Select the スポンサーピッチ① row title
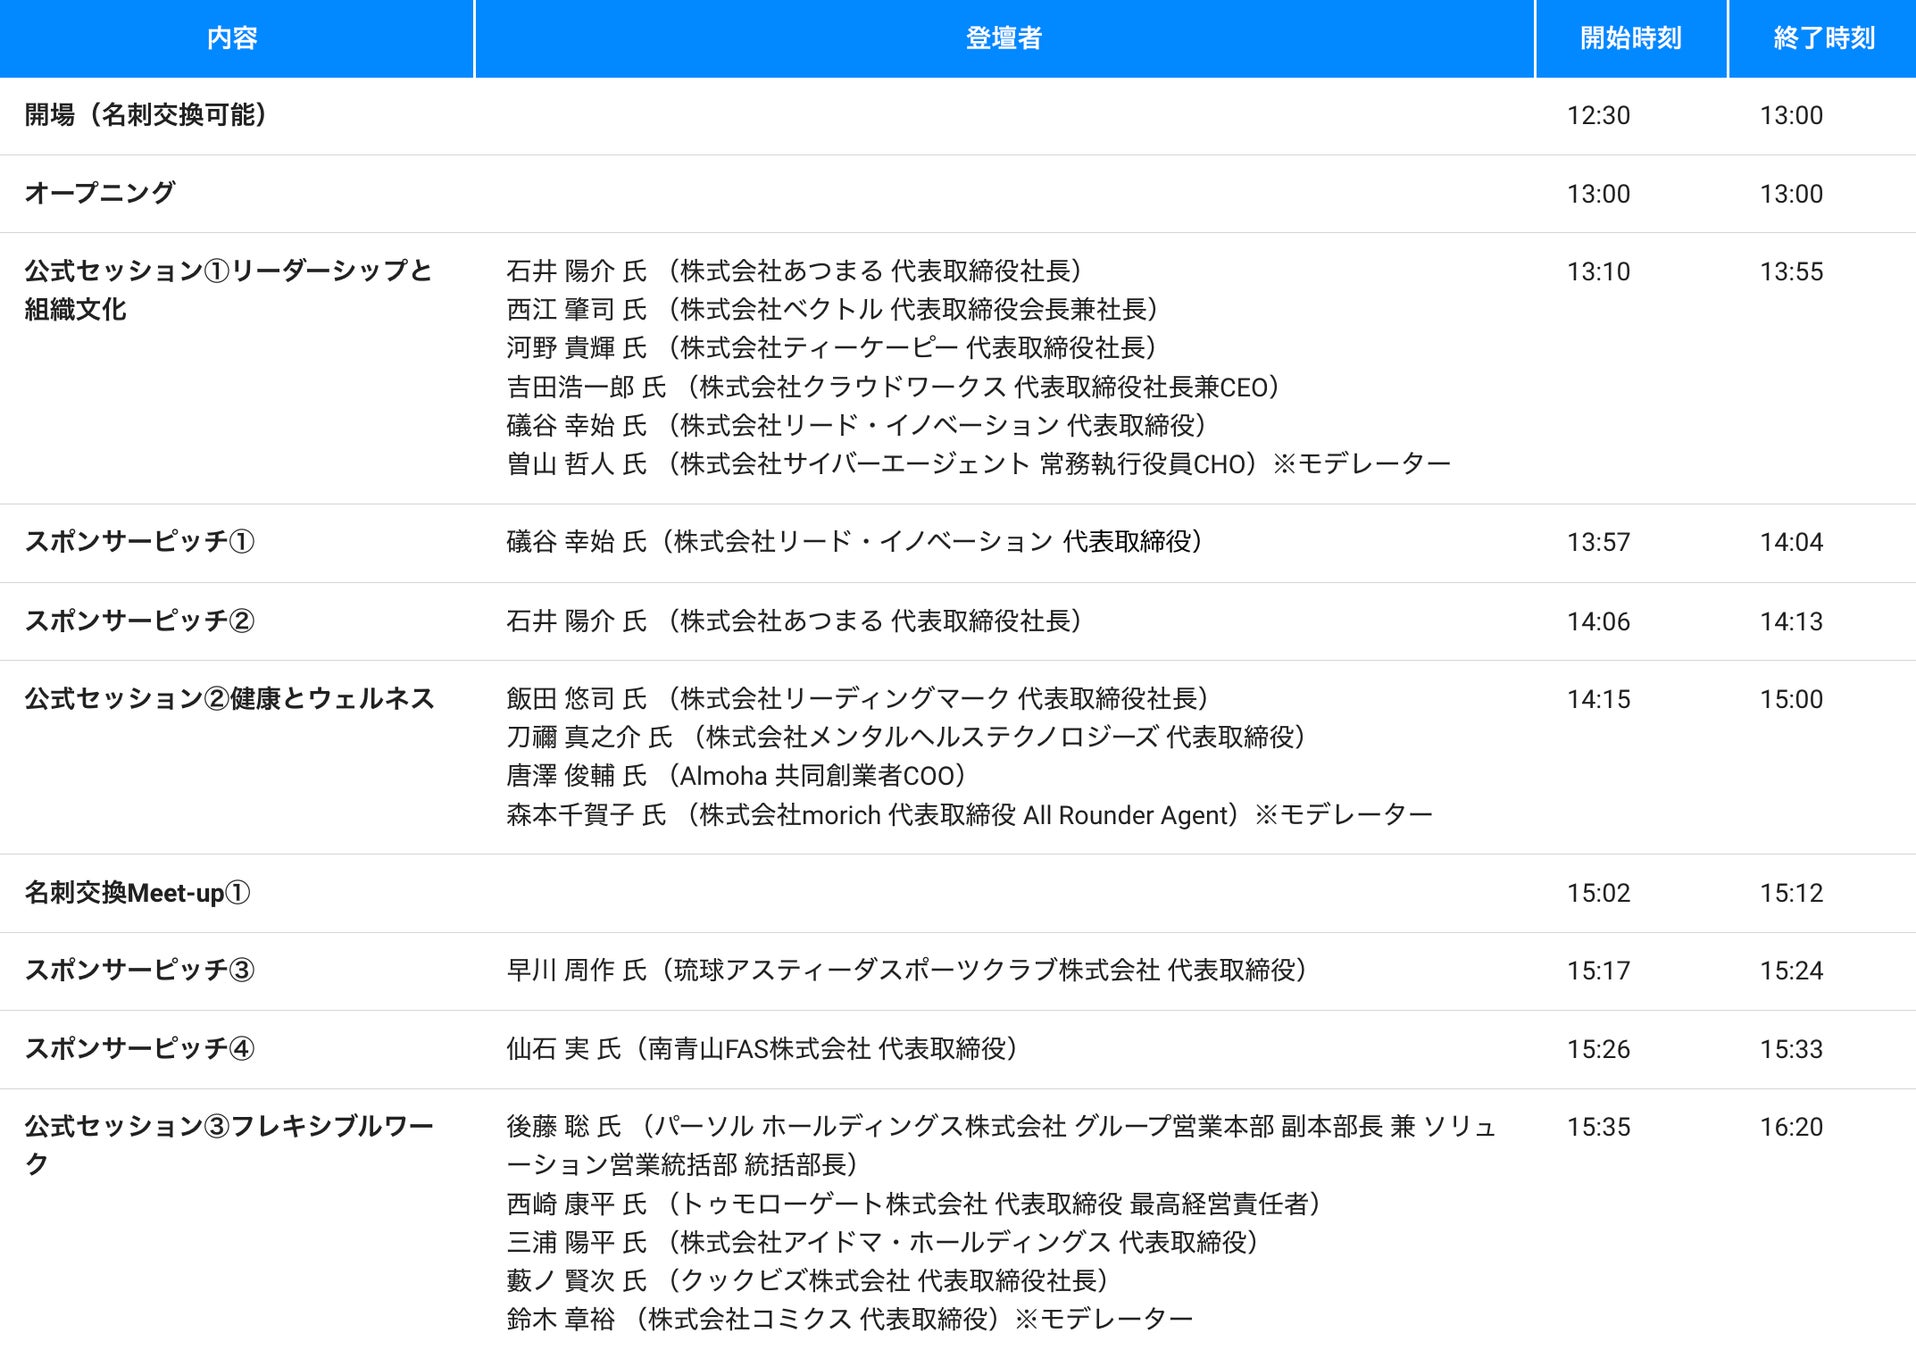Screen dimensions: 1916x1350 (140, 541)
